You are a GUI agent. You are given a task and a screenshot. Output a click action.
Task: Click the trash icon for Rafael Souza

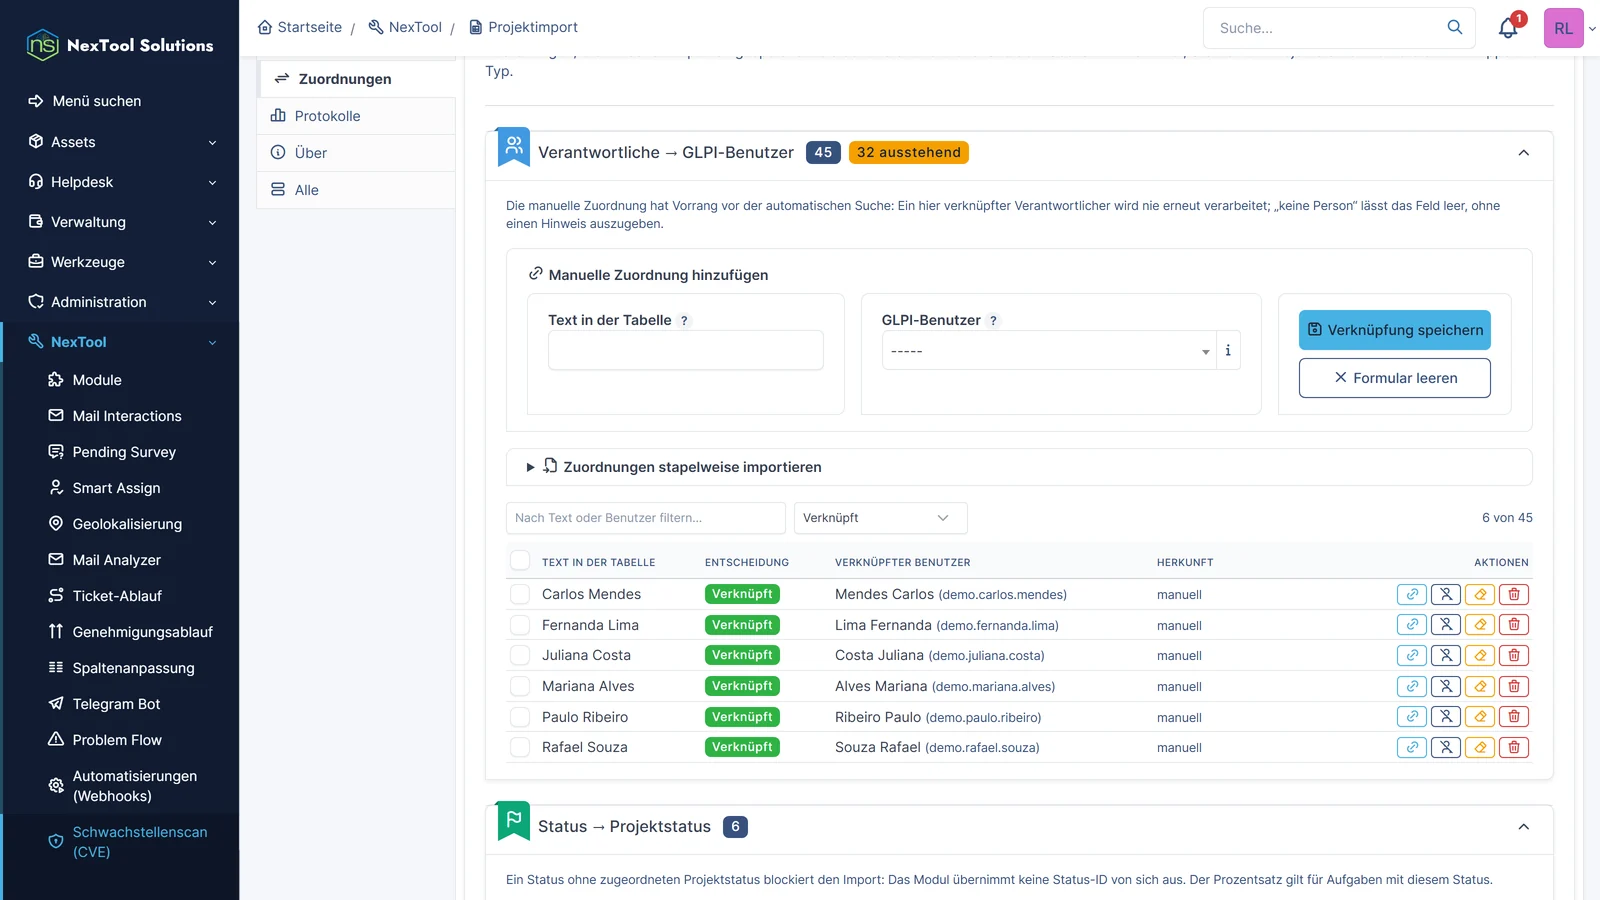tap(1513, 747)
